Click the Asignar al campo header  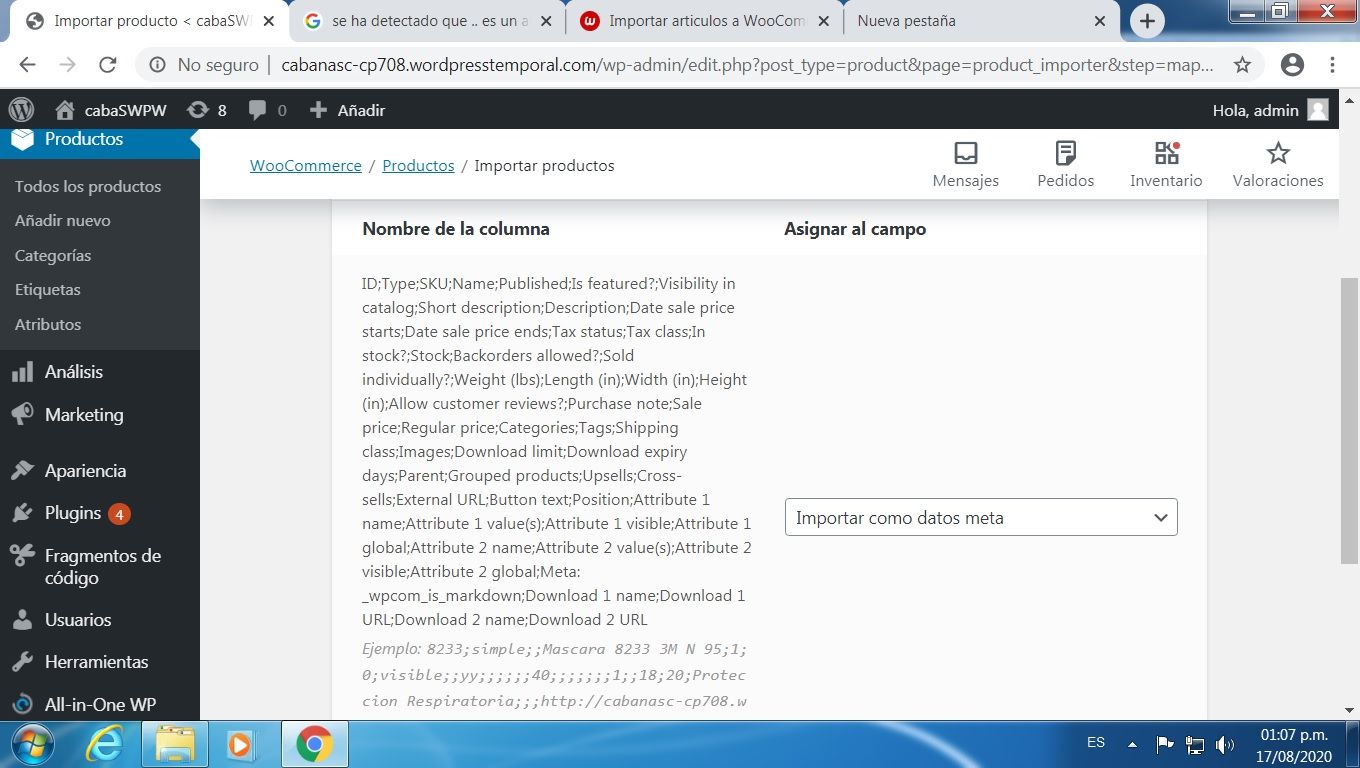point(855,229)
